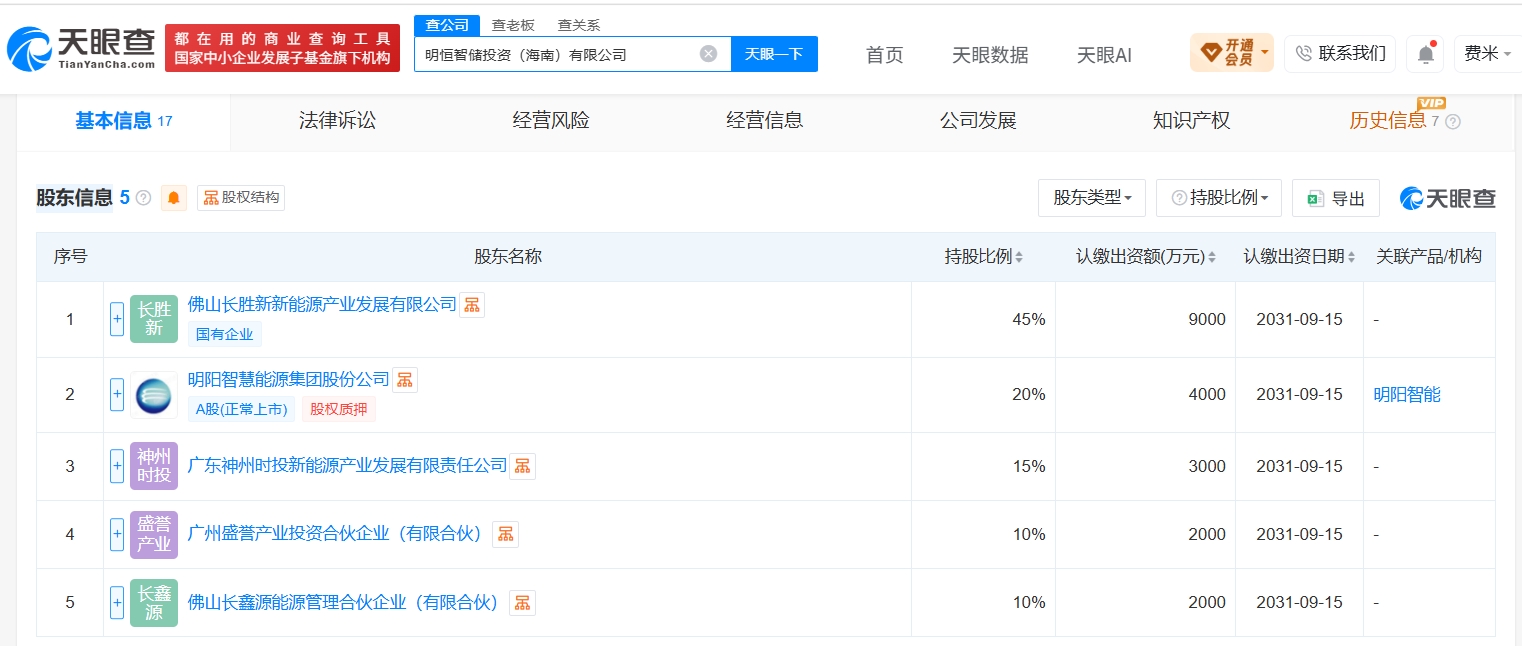Open 天眼数据 in top navigation
Image resolution: width=1522 pixels, height=646 pixels.
[990, 55]
